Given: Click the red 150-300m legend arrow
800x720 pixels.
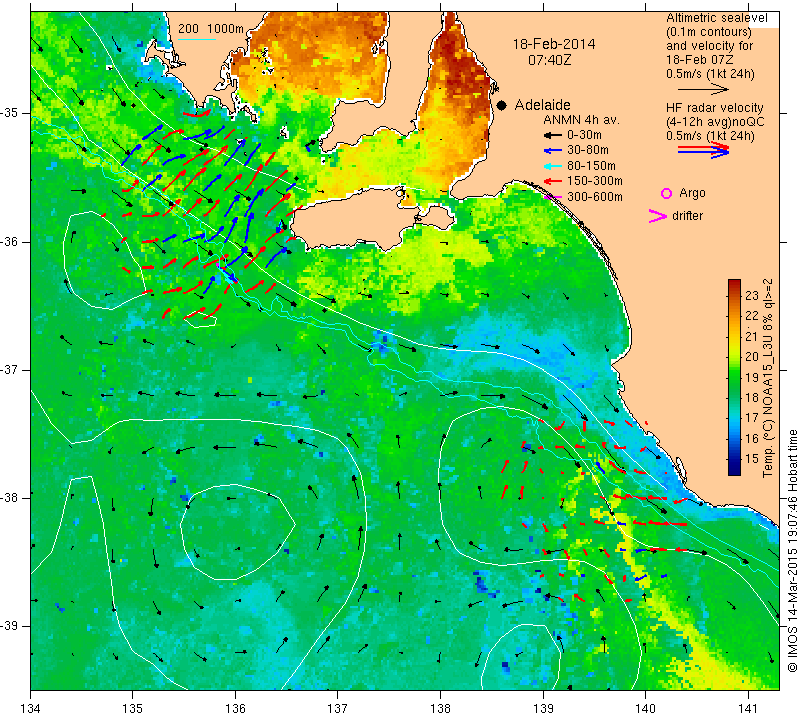Looking at the screenshot, I should (x=552, y=181).
